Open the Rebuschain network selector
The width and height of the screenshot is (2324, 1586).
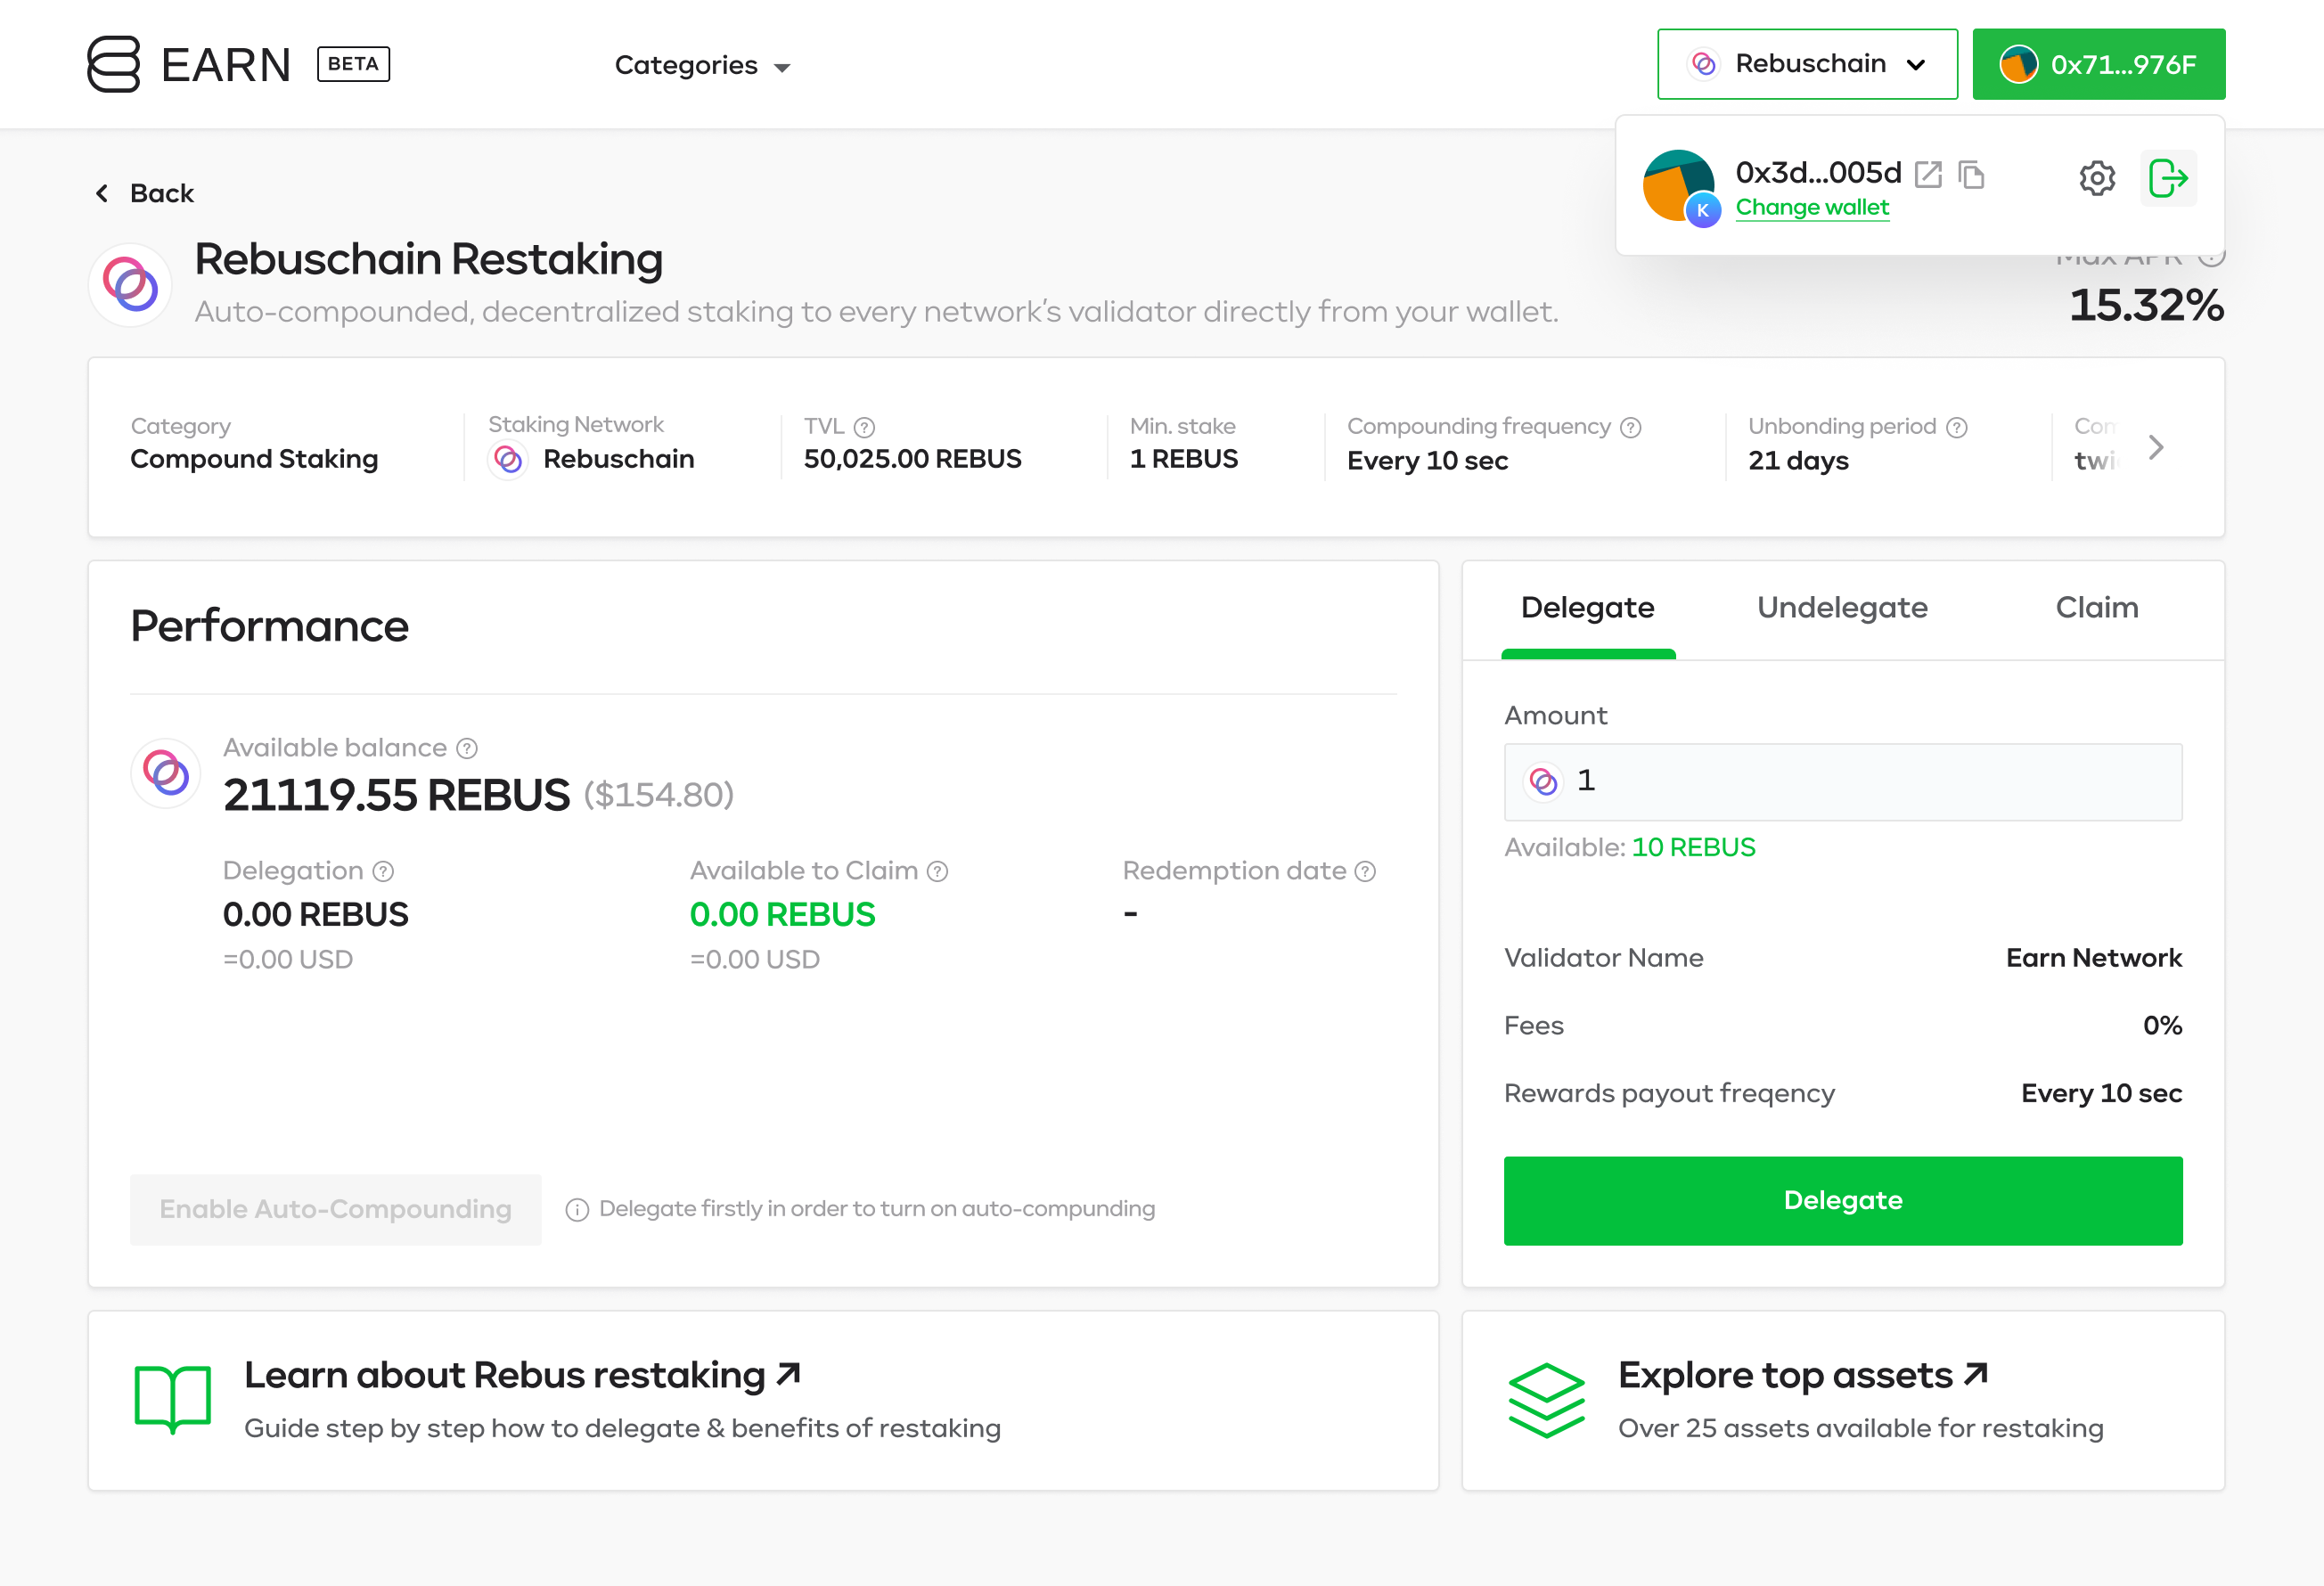(1807, 64)
